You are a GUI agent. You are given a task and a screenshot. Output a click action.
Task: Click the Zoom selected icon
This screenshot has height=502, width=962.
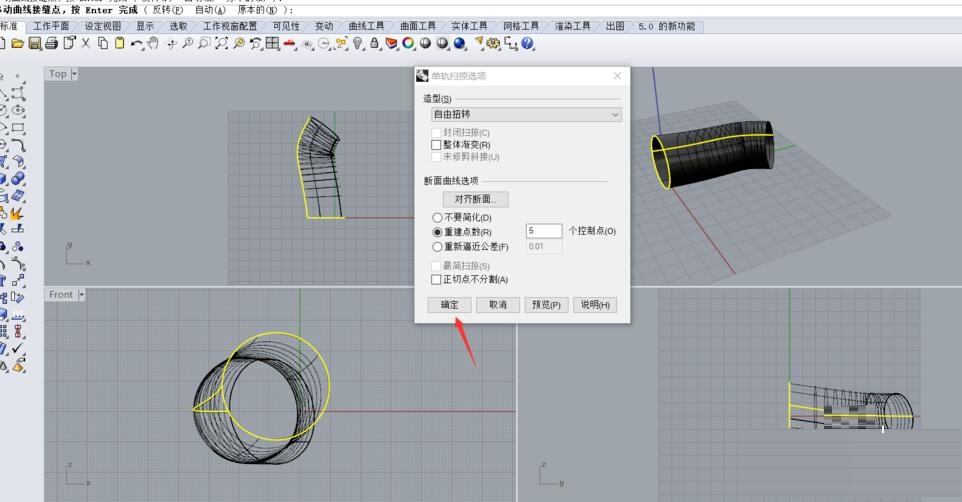239,44
